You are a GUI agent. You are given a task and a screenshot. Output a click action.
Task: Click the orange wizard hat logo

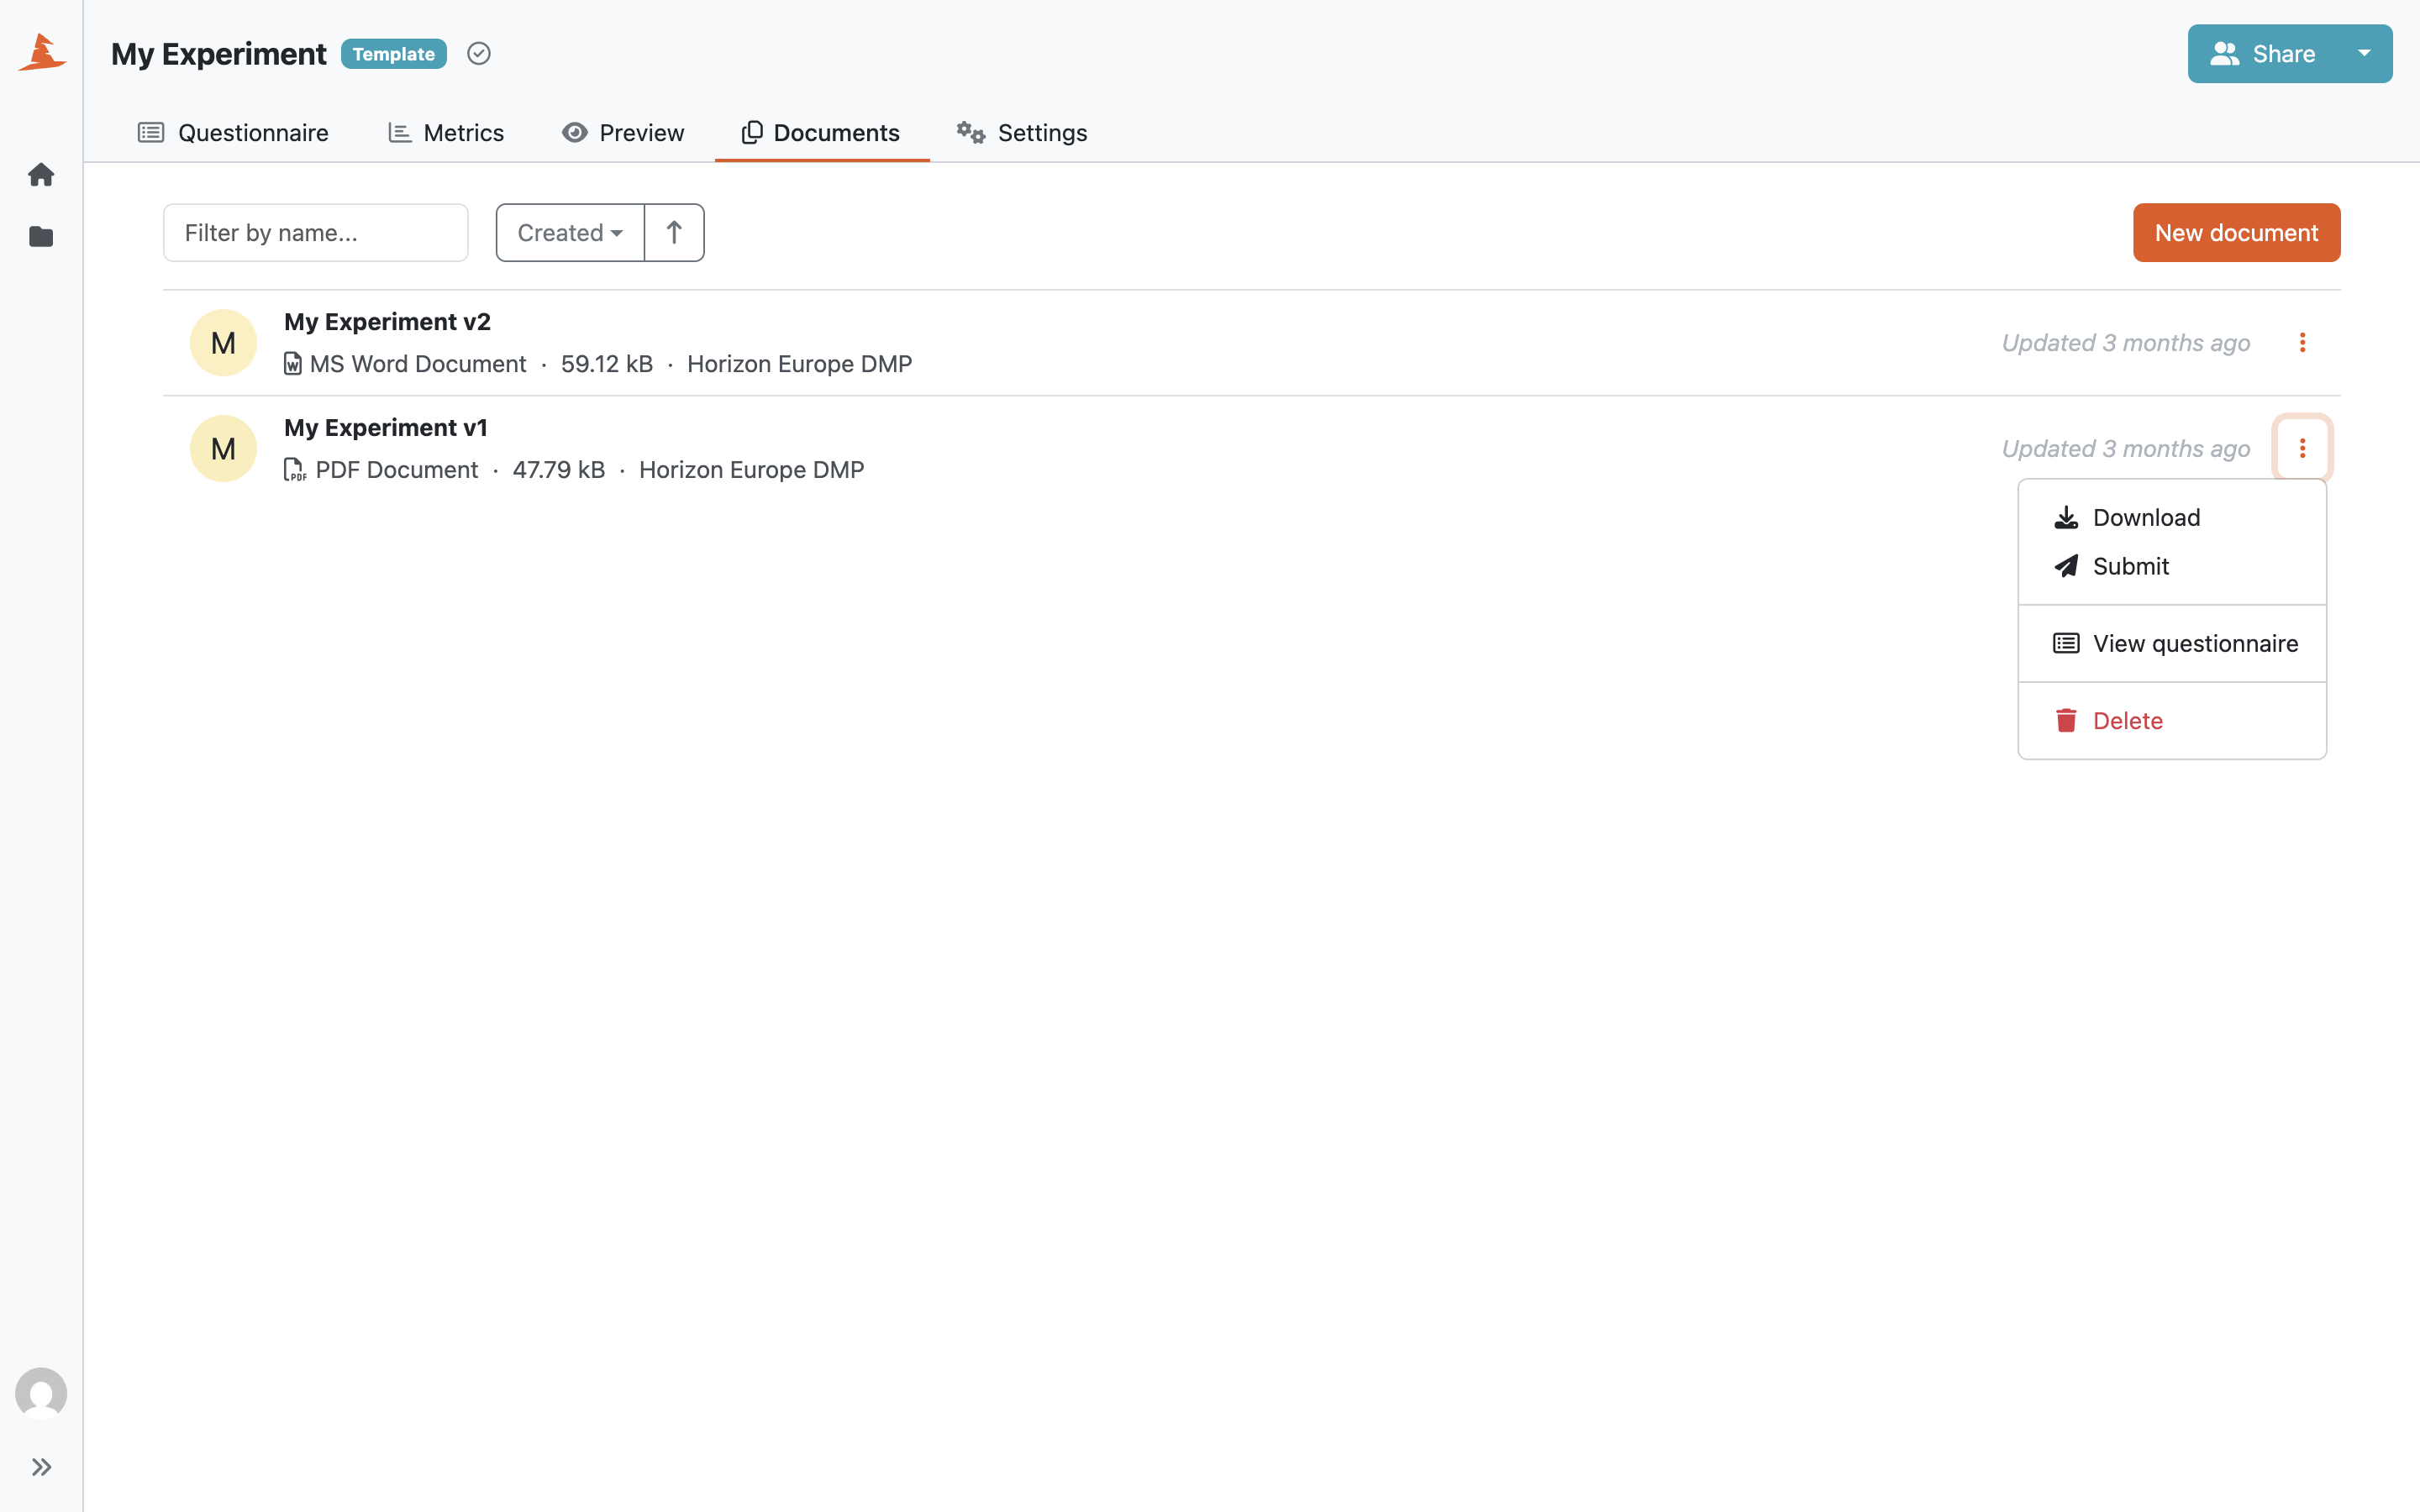tap(41, 52)
